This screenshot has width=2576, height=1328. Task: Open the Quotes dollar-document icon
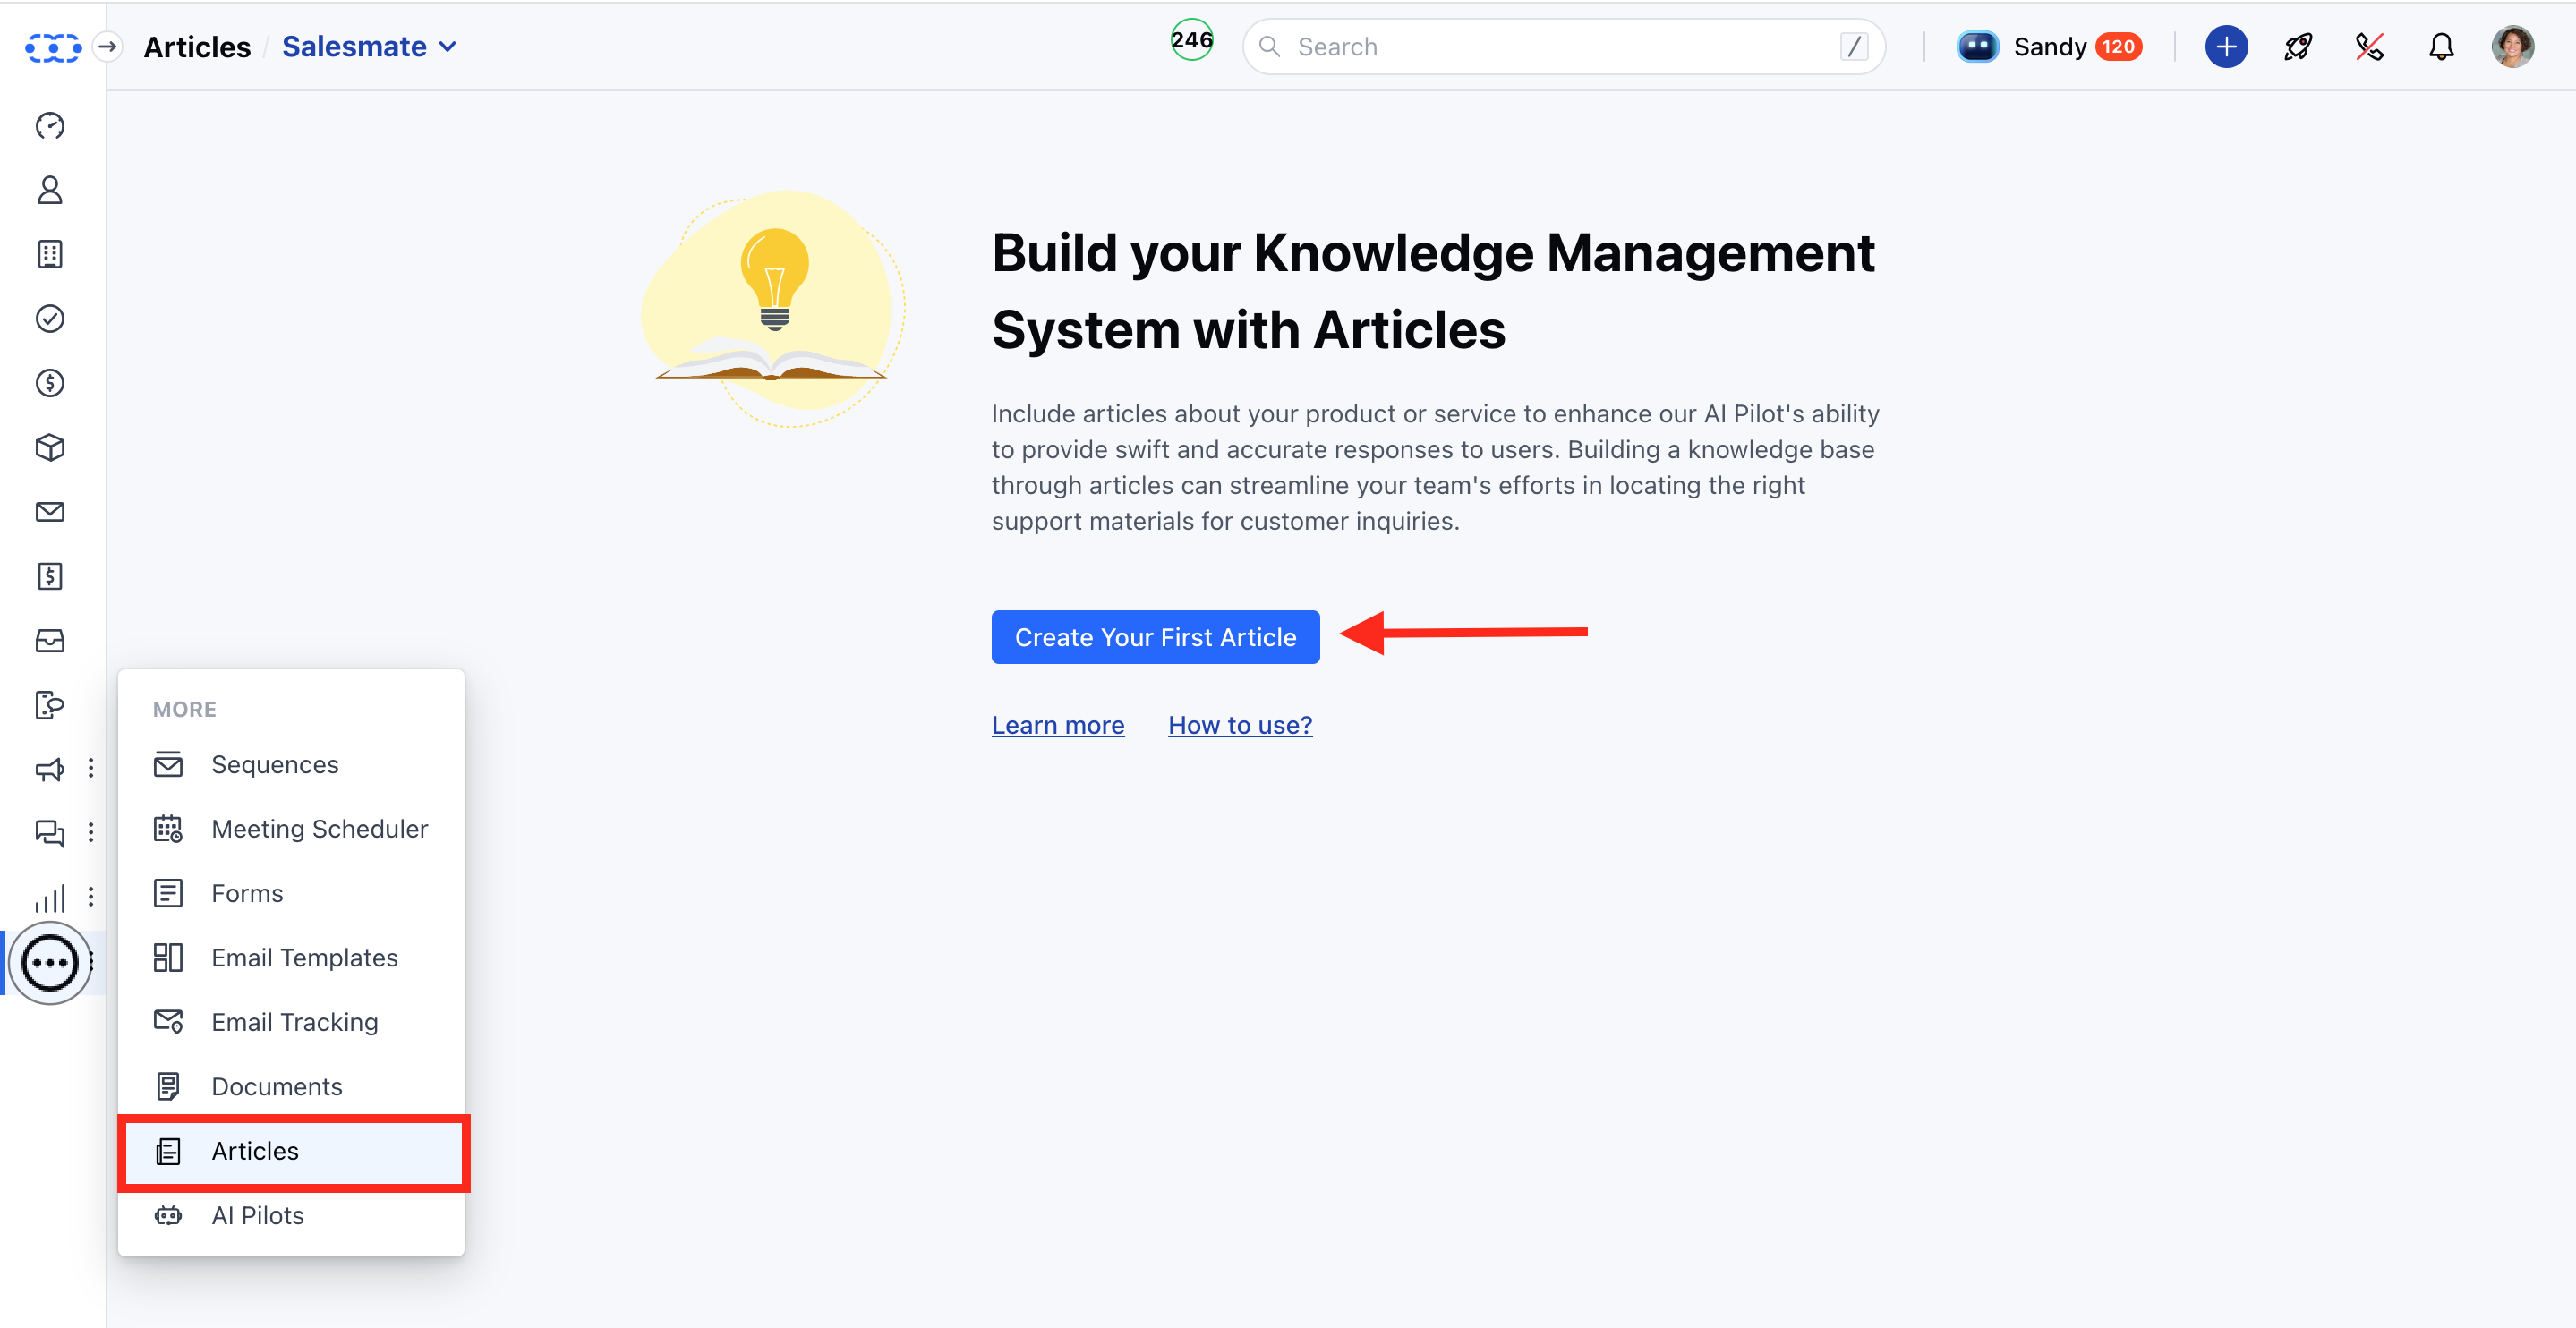50,576
